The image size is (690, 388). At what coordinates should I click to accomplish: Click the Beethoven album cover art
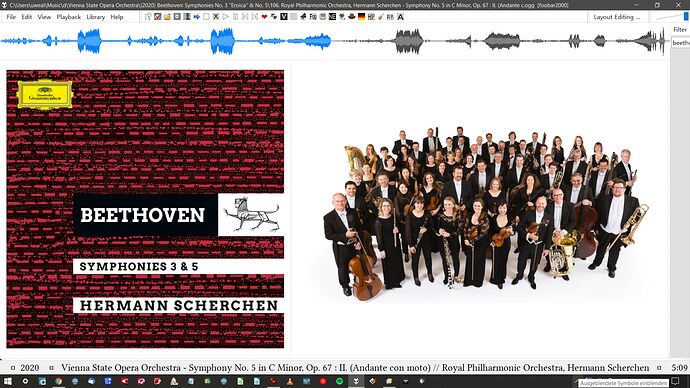(x=145, y=209)
